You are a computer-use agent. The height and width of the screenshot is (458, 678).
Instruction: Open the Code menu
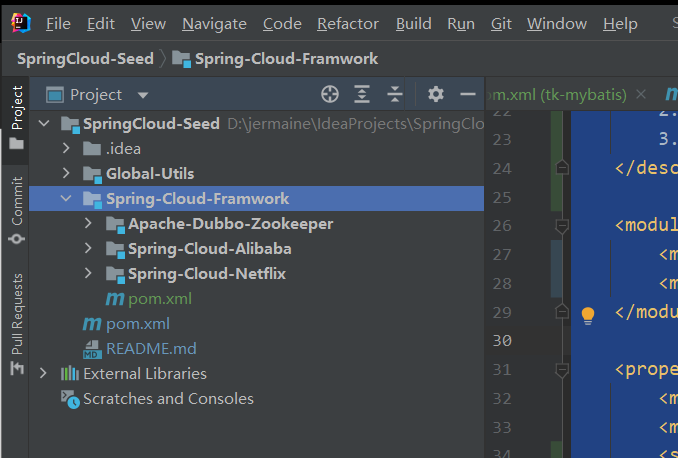282,24
